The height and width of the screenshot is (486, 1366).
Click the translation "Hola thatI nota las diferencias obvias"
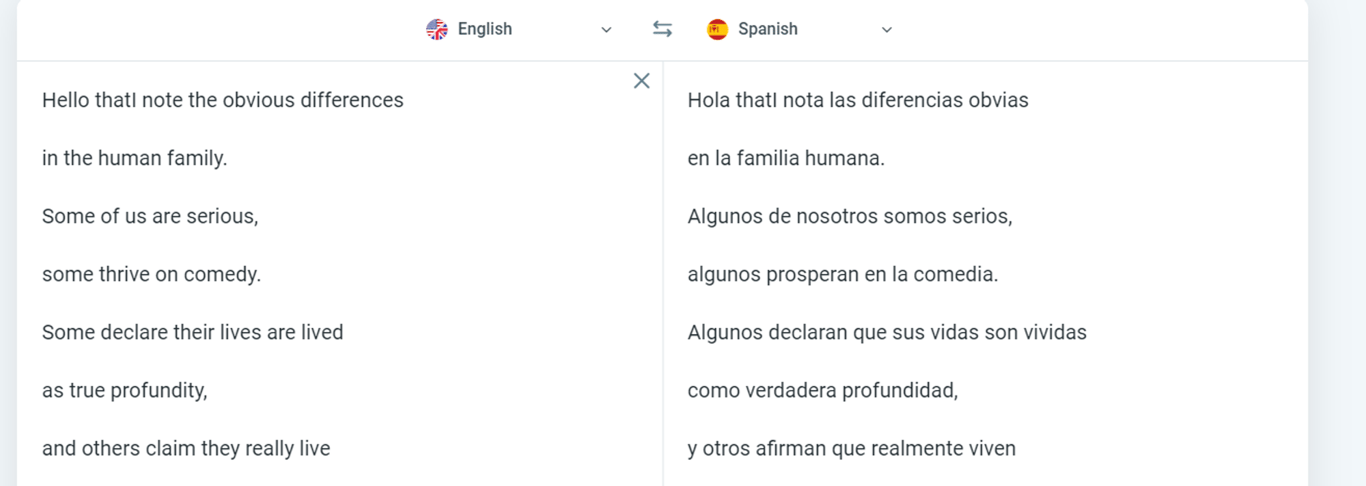click(858, 100)
